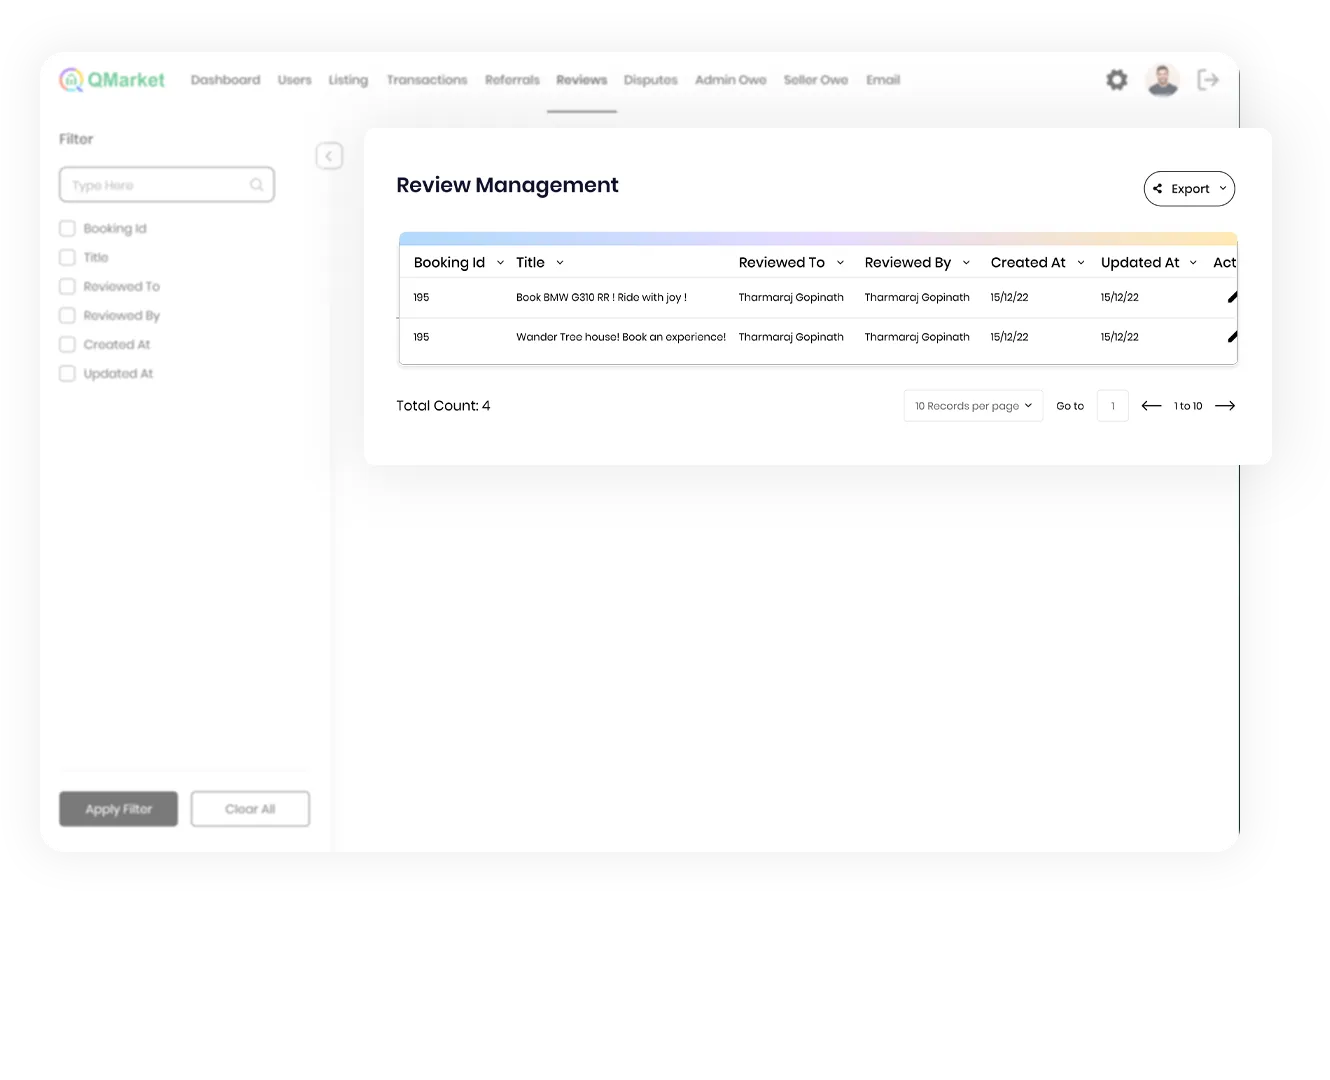Open the Transactions tab
The image size is (1330, 1080).
coord(427,80)
